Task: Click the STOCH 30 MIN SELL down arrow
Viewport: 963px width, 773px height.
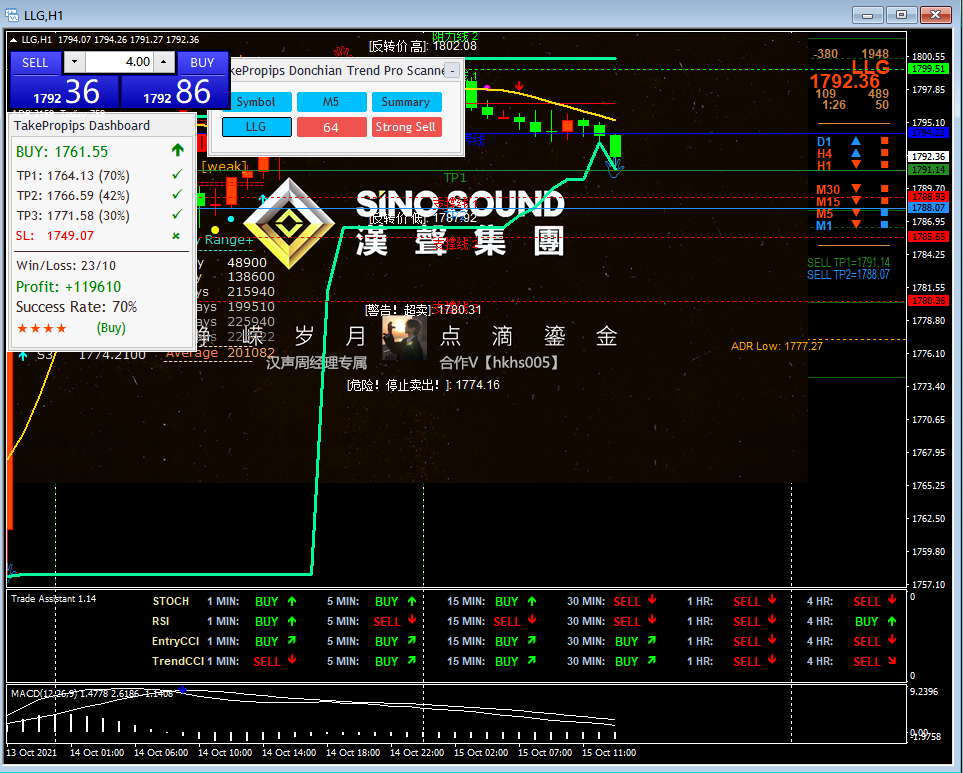Action: coord(652,600)
